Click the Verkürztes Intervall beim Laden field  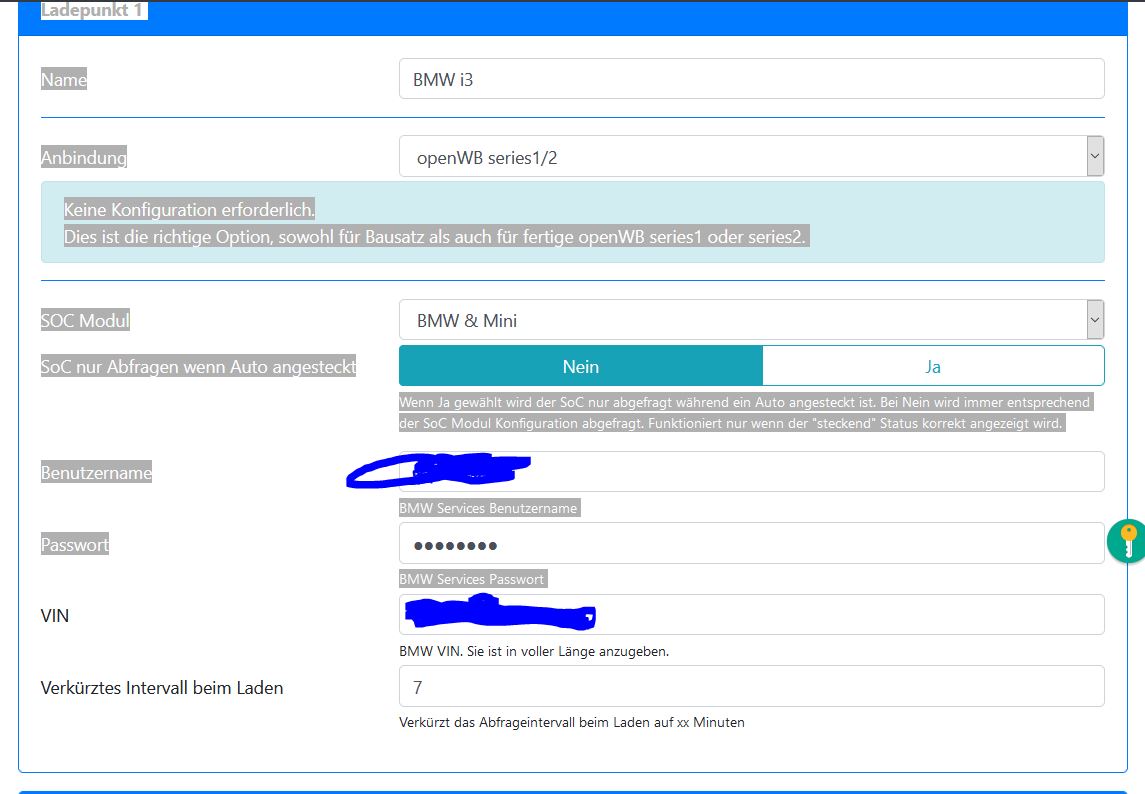pyautogui.click(x=751, y=686)
